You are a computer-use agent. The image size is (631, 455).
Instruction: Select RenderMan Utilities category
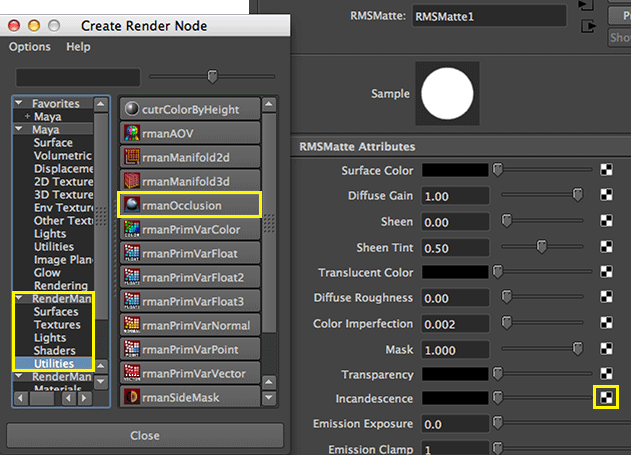click(54, 364)
